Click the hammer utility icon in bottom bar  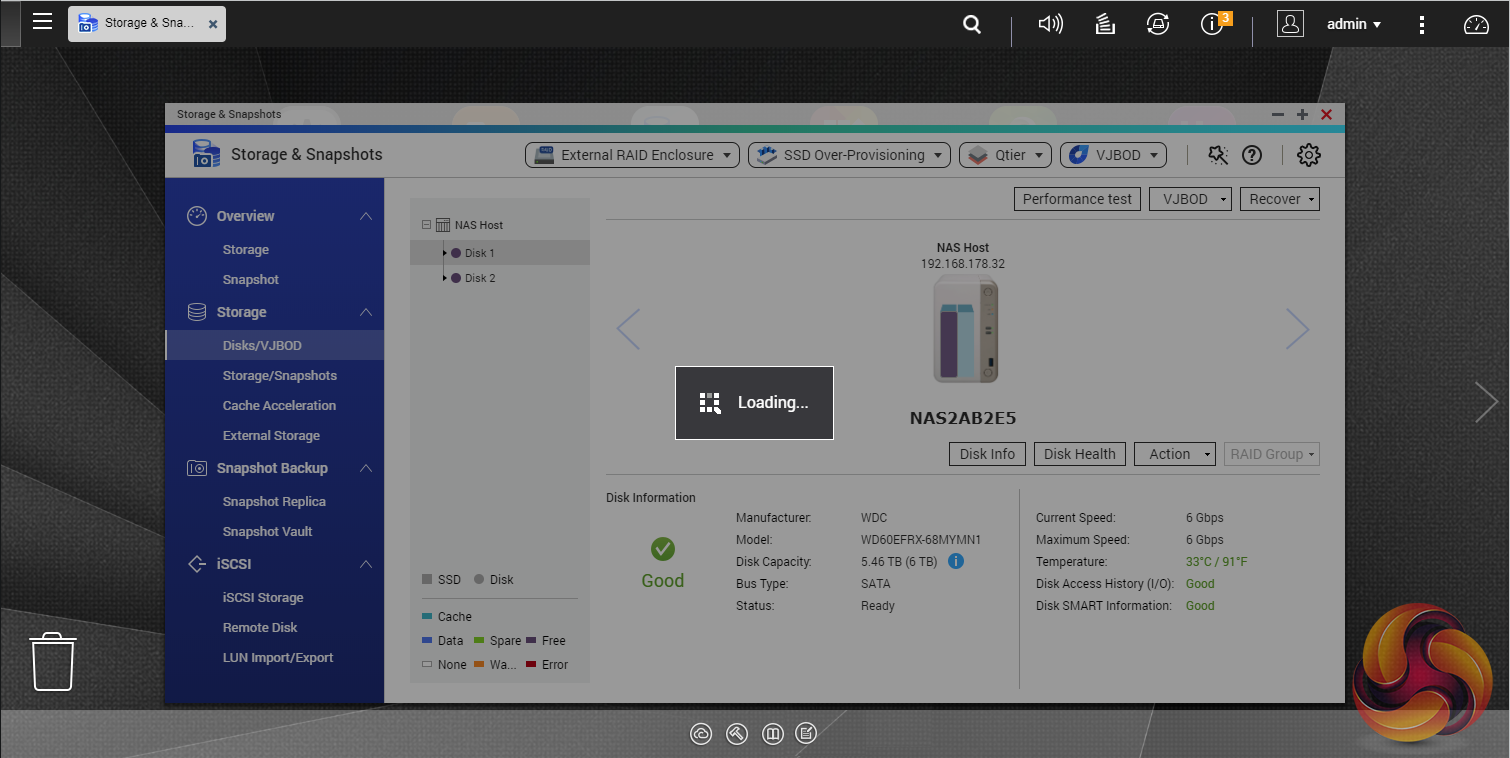point(736,734)
